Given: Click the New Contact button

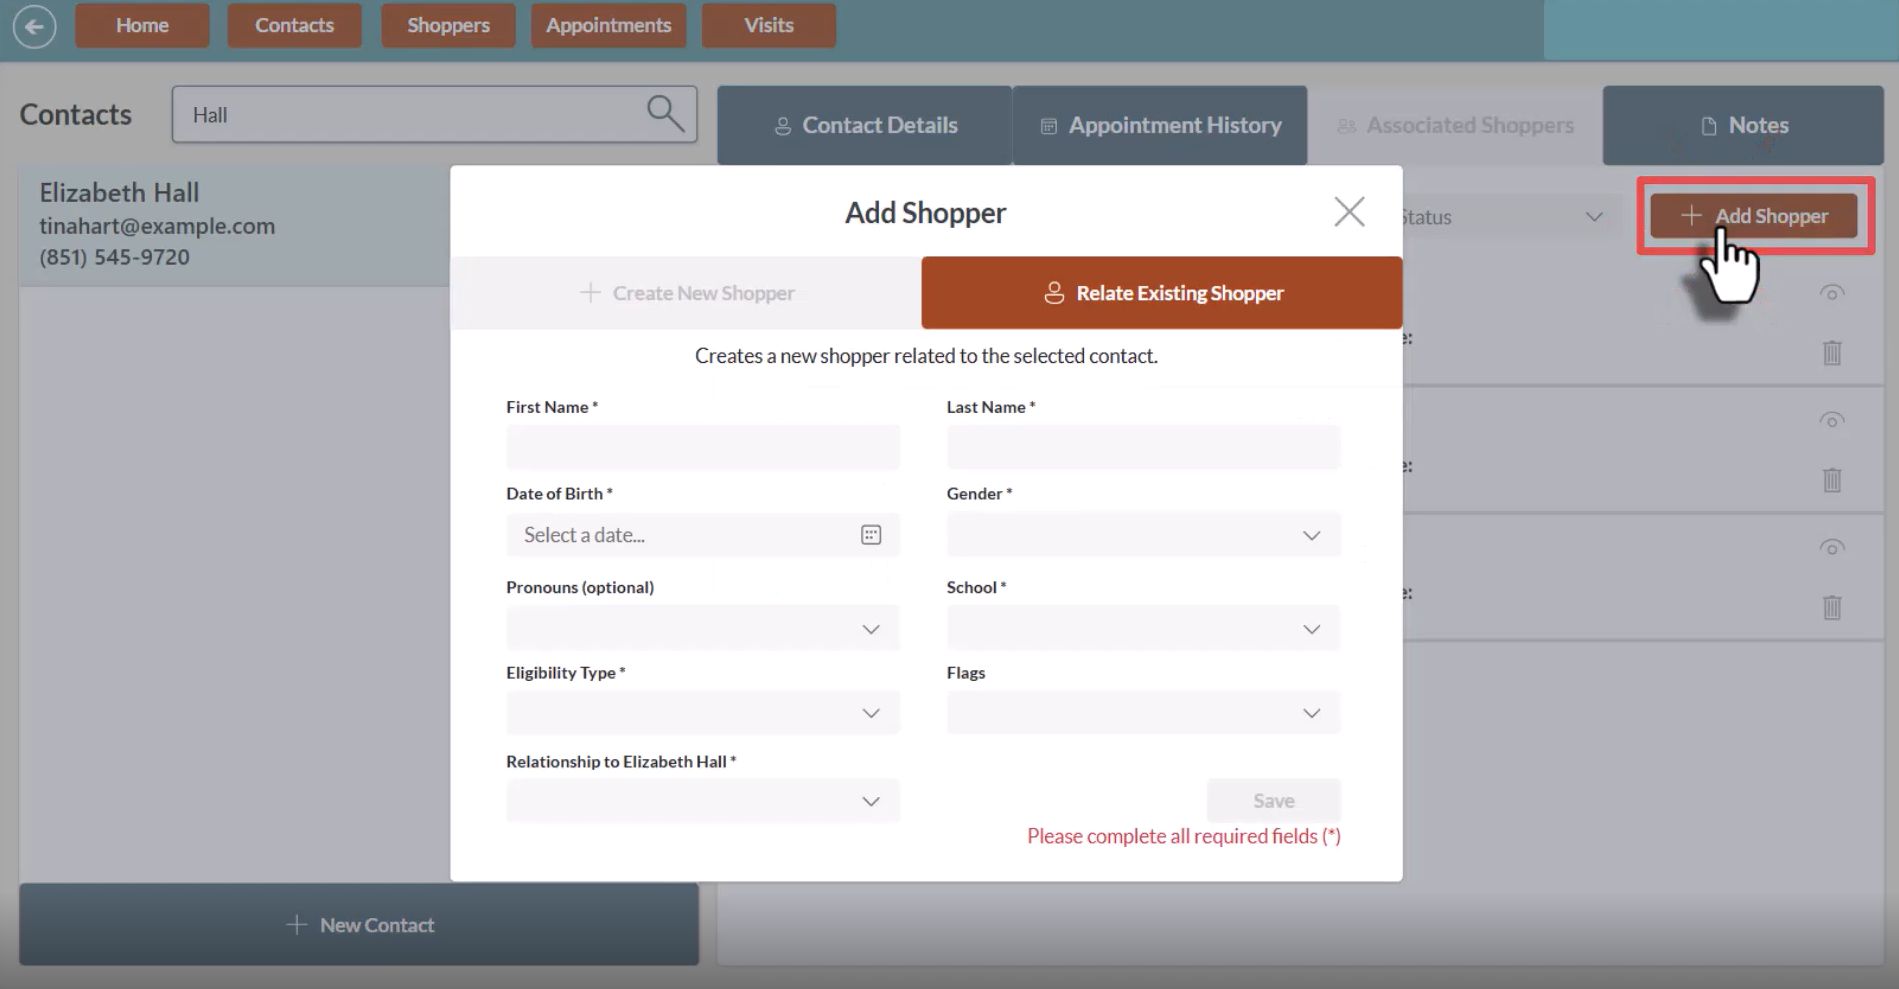Looking at the screenshot, I should point(359,924).
